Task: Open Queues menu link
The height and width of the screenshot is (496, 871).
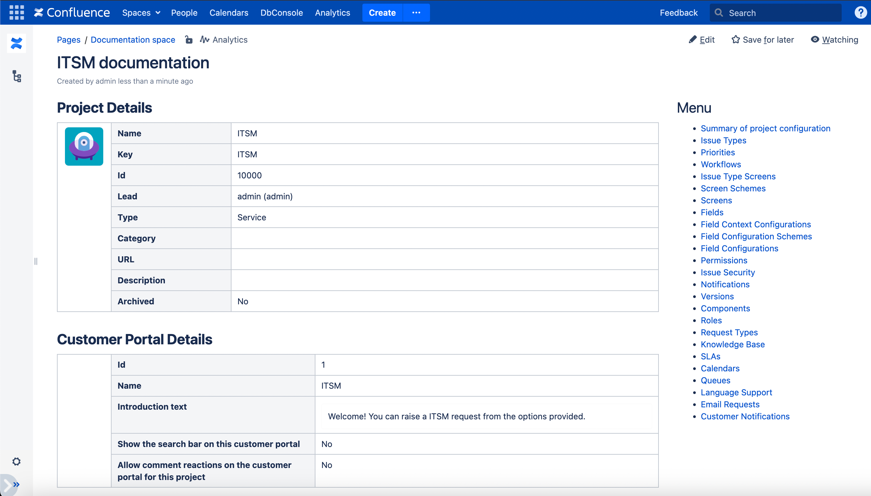Action: [715, 380]
